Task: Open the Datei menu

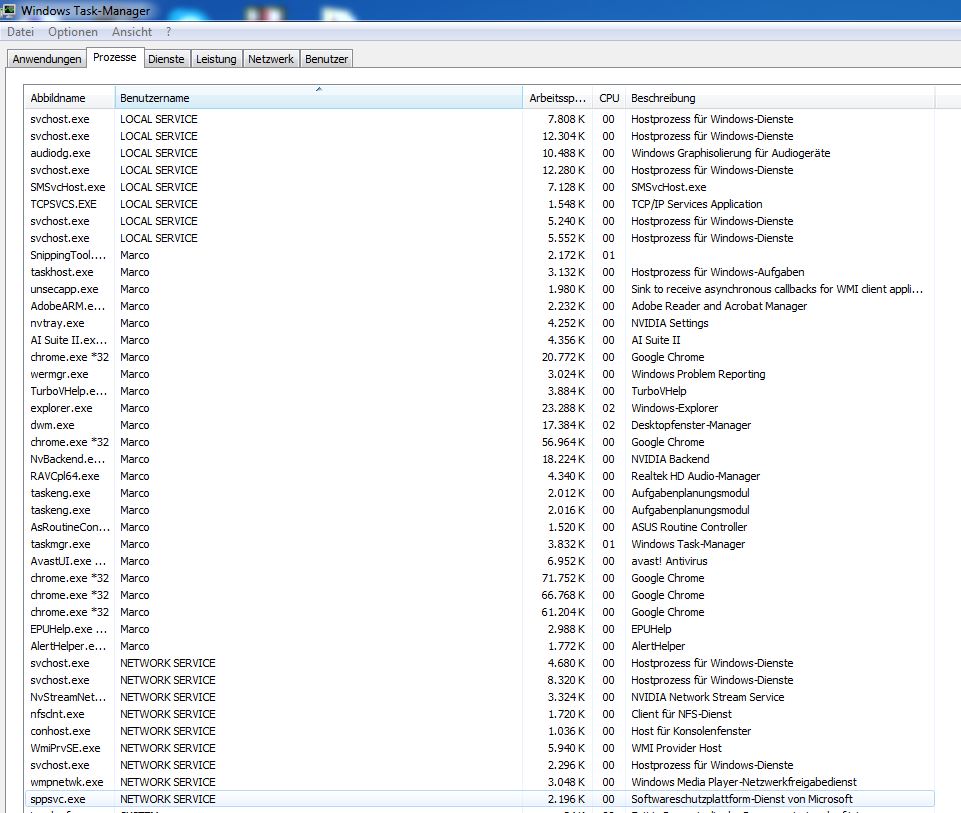Action: [x=20, y=32]
